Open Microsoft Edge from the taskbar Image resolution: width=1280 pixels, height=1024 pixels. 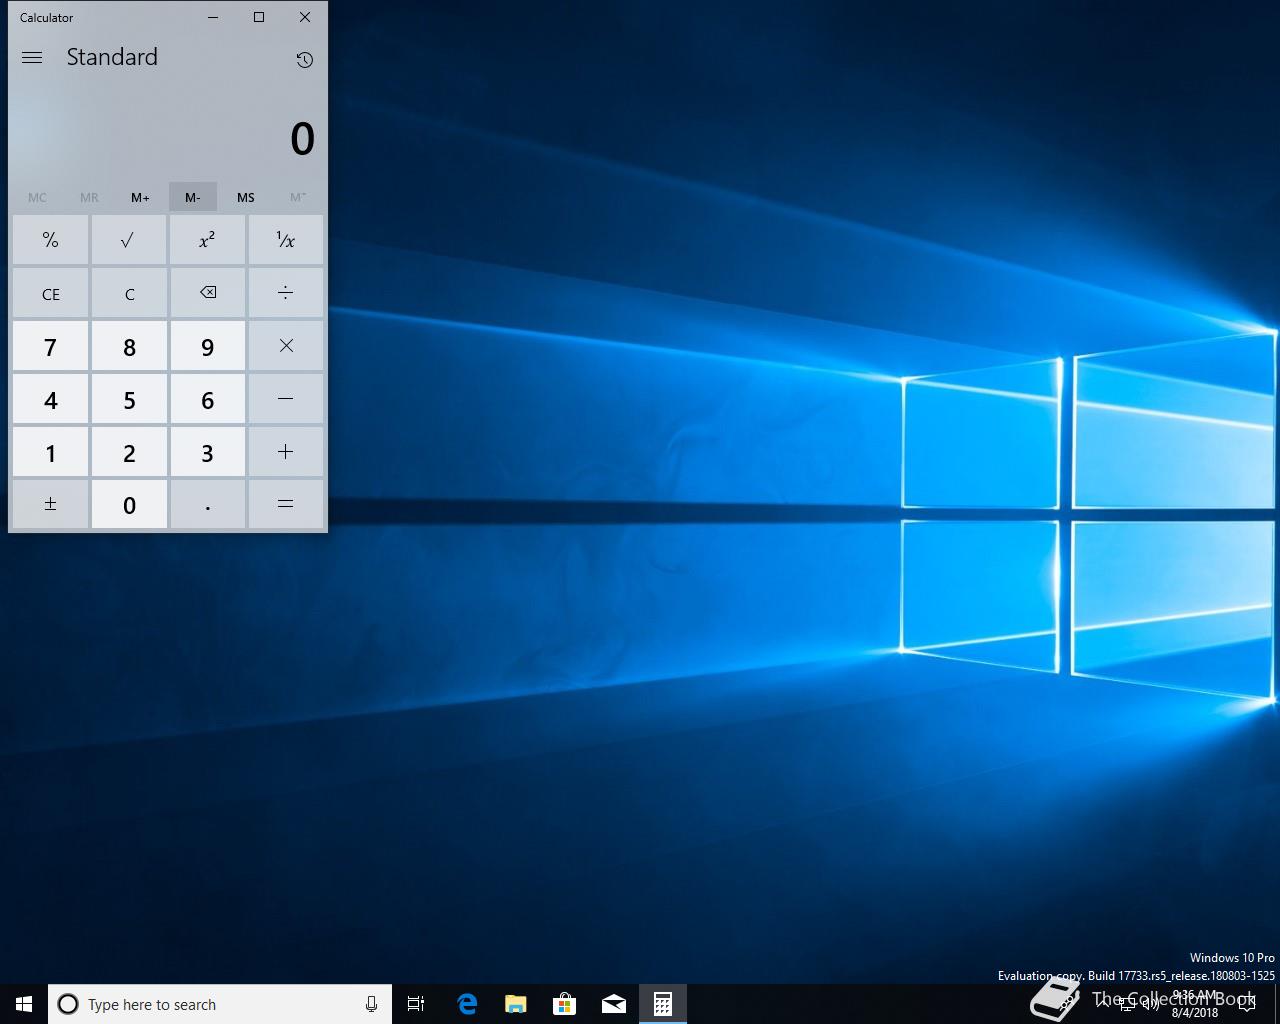coord(466,1004)
